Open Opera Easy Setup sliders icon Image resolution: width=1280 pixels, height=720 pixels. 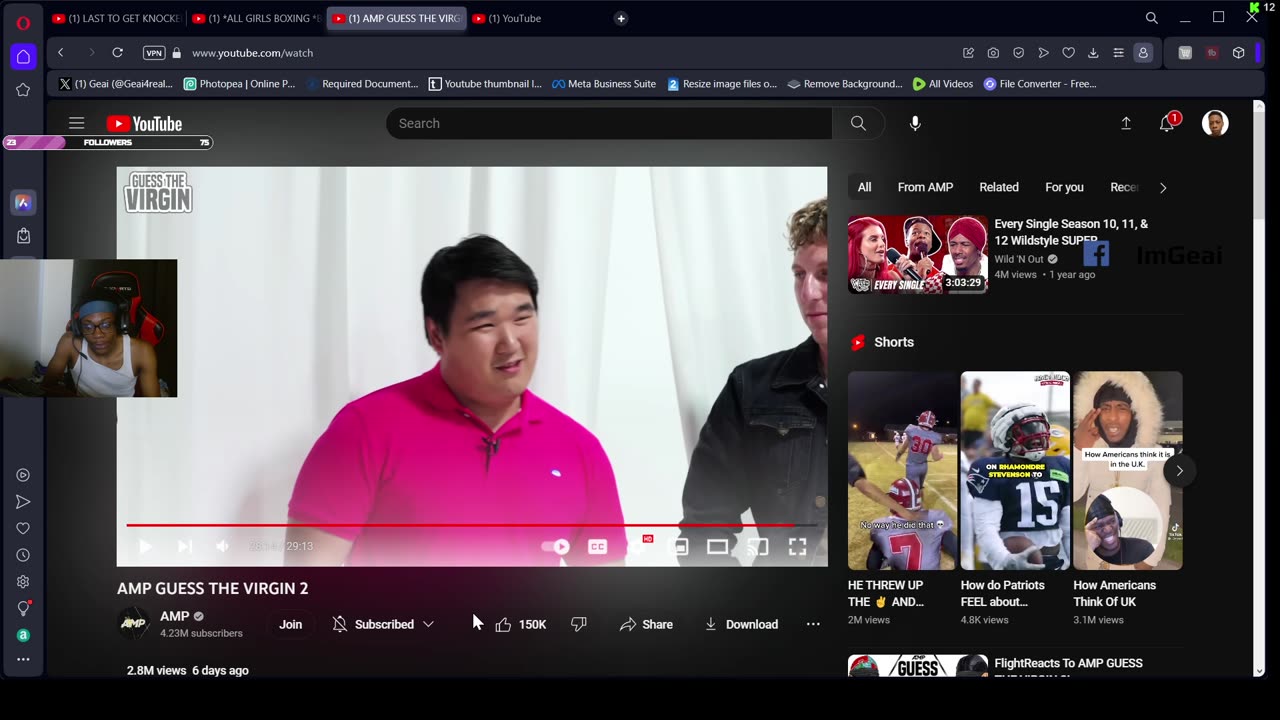(x=1118, y=53)
